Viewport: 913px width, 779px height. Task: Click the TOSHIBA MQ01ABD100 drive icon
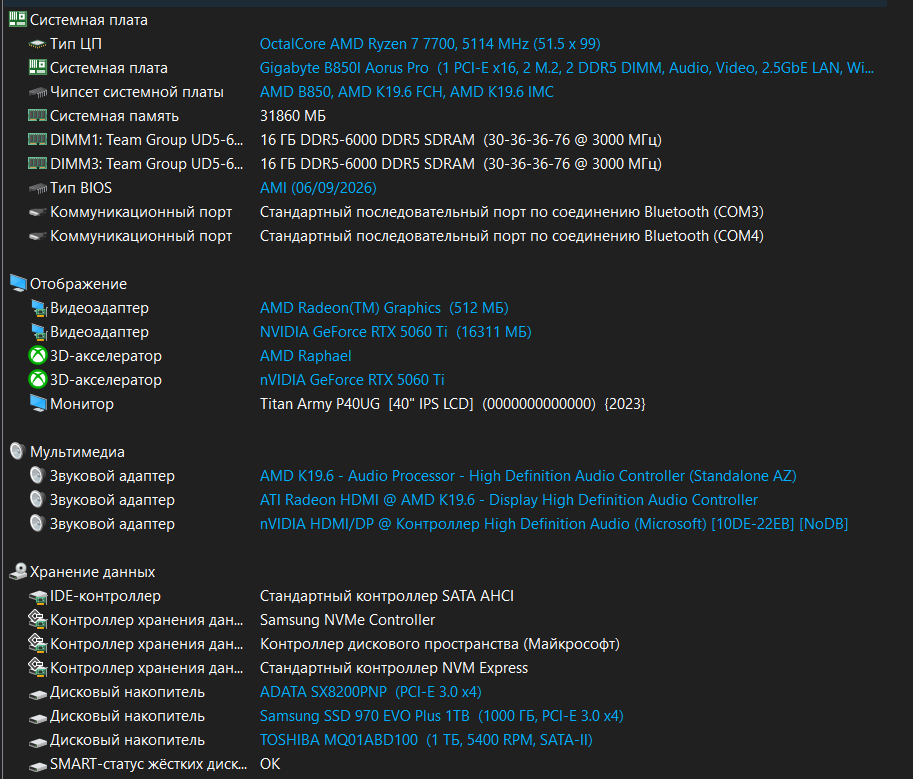38,741
